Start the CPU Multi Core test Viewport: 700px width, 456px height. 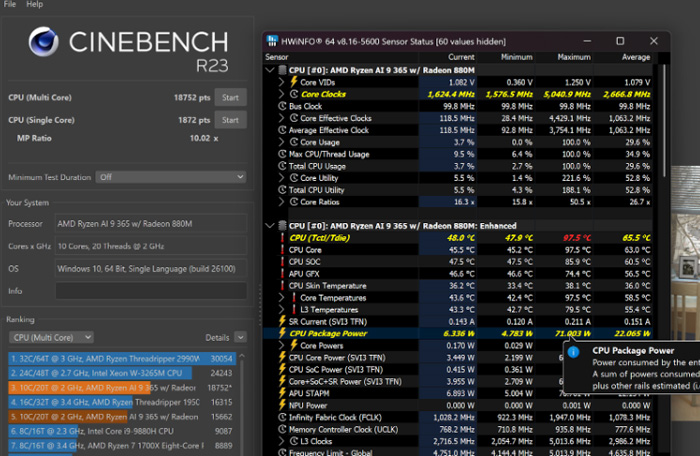point(230,97)
